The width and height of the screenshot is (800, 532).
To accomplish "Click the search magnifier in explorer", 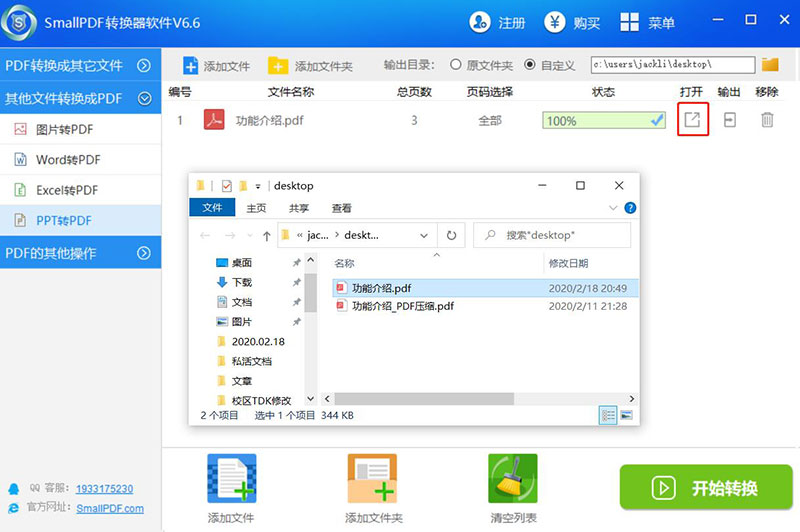I will pyautogui.click(x=490, y=235).
